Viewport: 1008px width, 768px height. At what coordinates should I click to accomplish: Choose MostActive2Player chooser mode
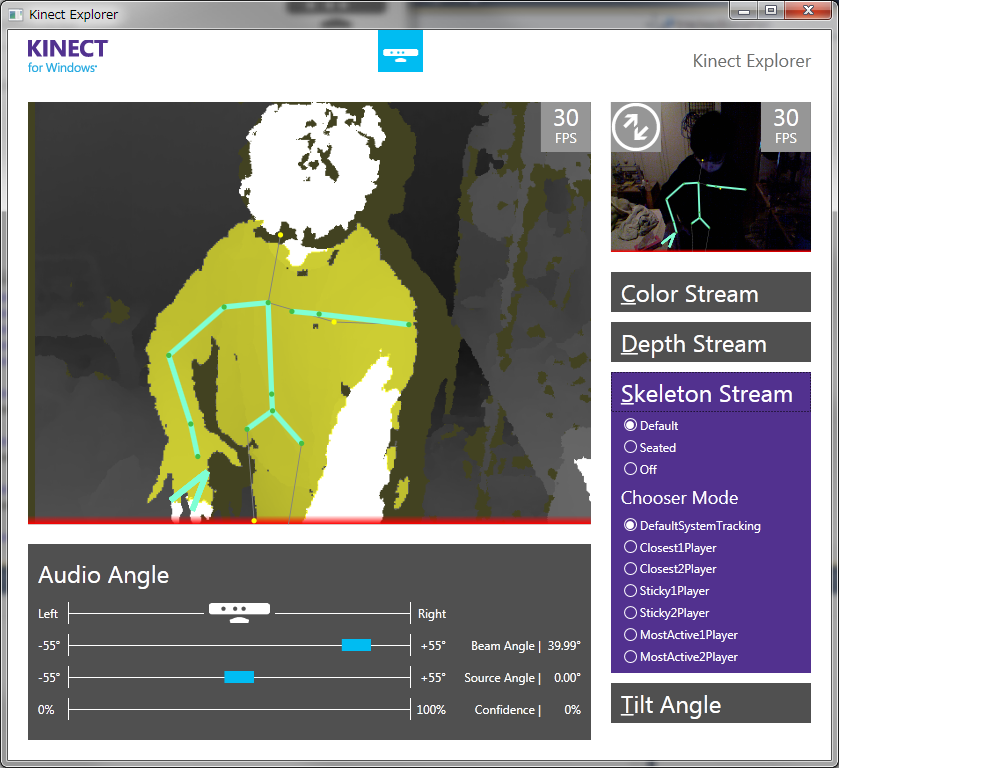(x=681, y=657)
